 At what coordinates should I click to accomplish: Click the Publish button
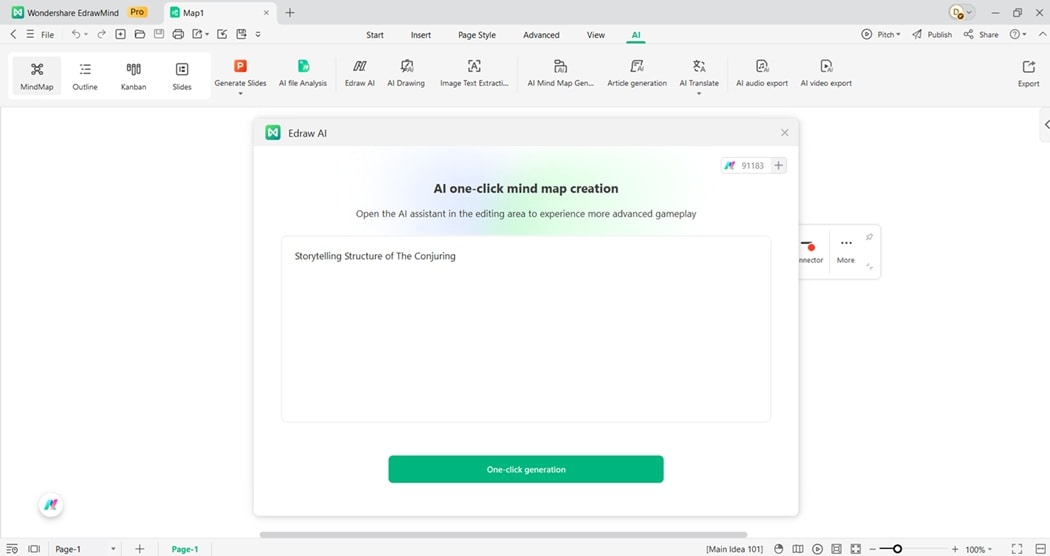point(931,34)
